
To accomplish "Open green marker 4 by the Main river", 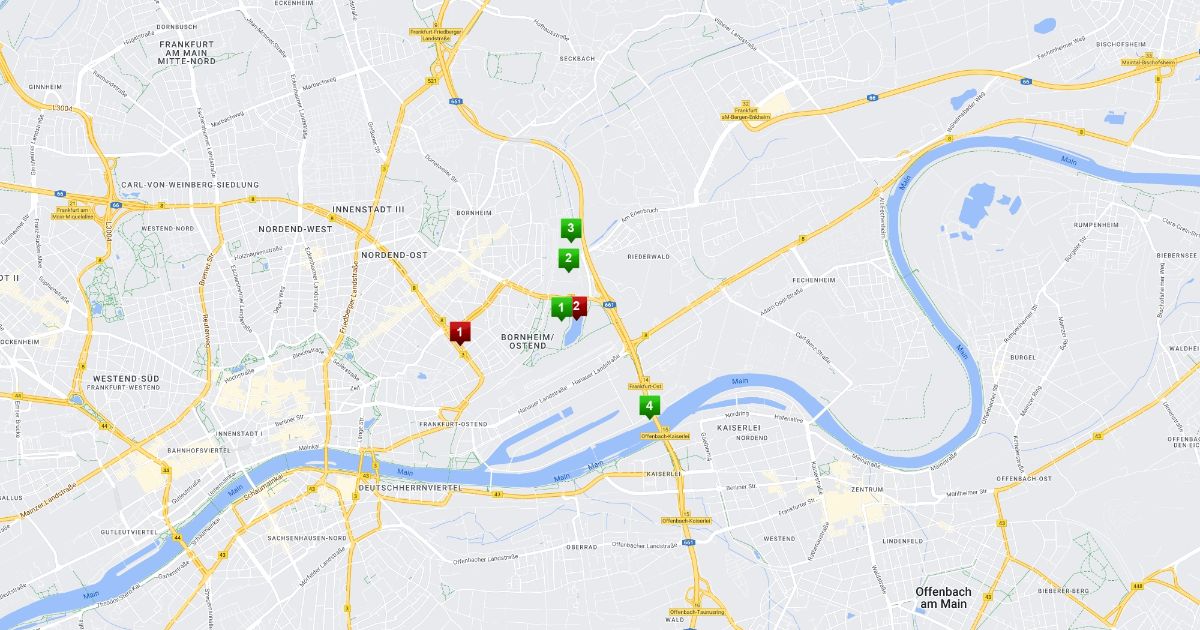I will pos(650,407).
